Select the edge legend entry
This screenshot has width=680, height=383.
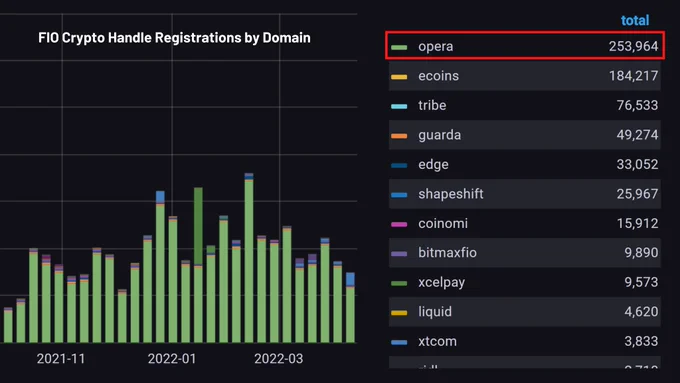[525, 164]
